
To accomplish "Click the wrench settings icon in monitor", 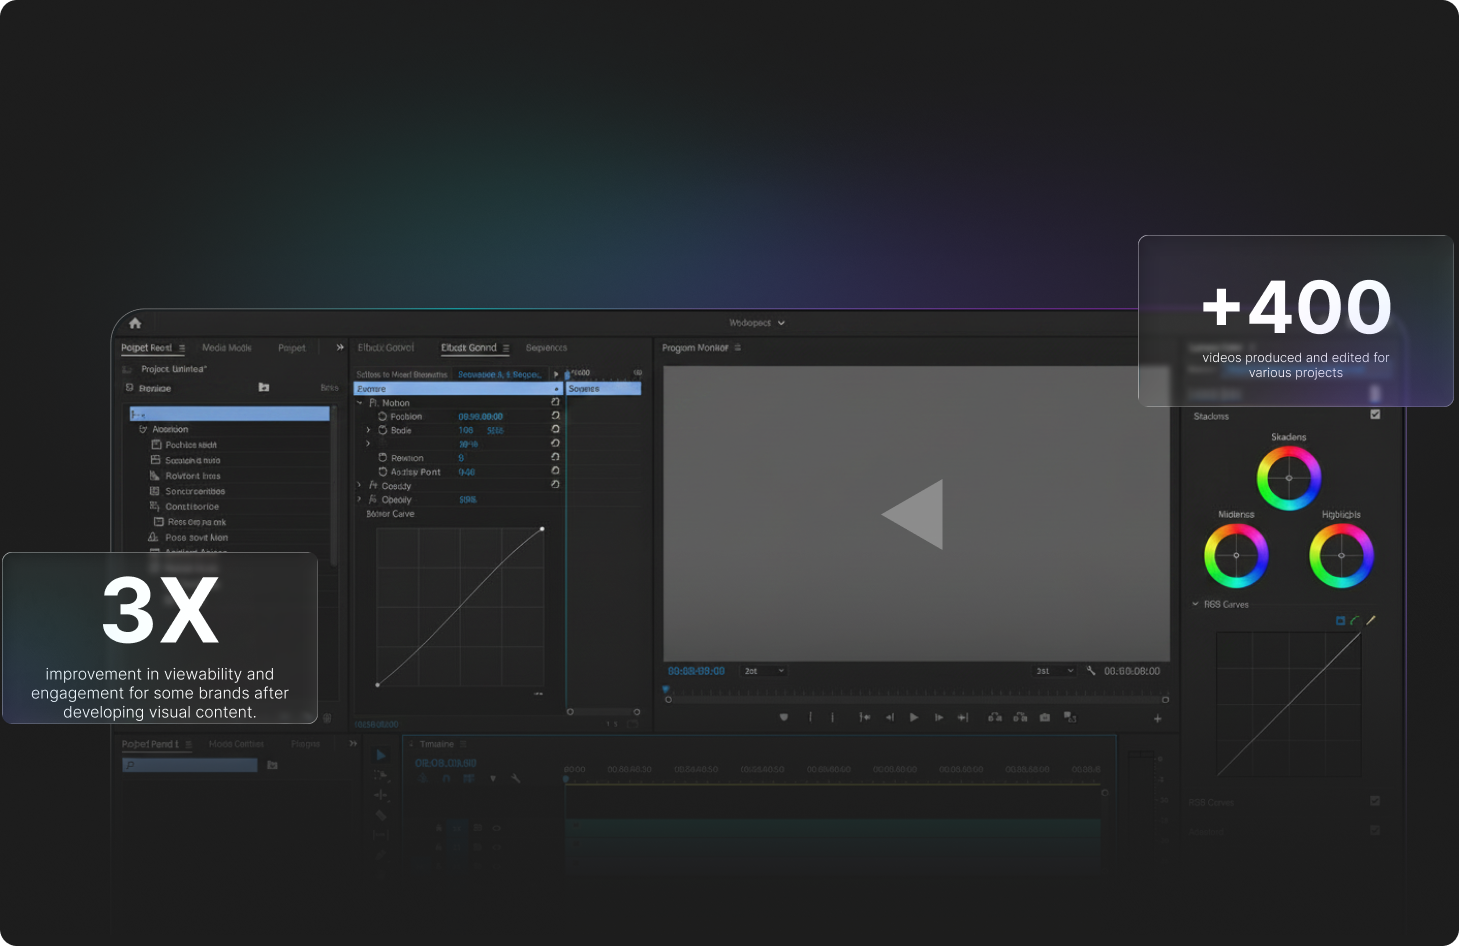I will tap(1091, 671).
